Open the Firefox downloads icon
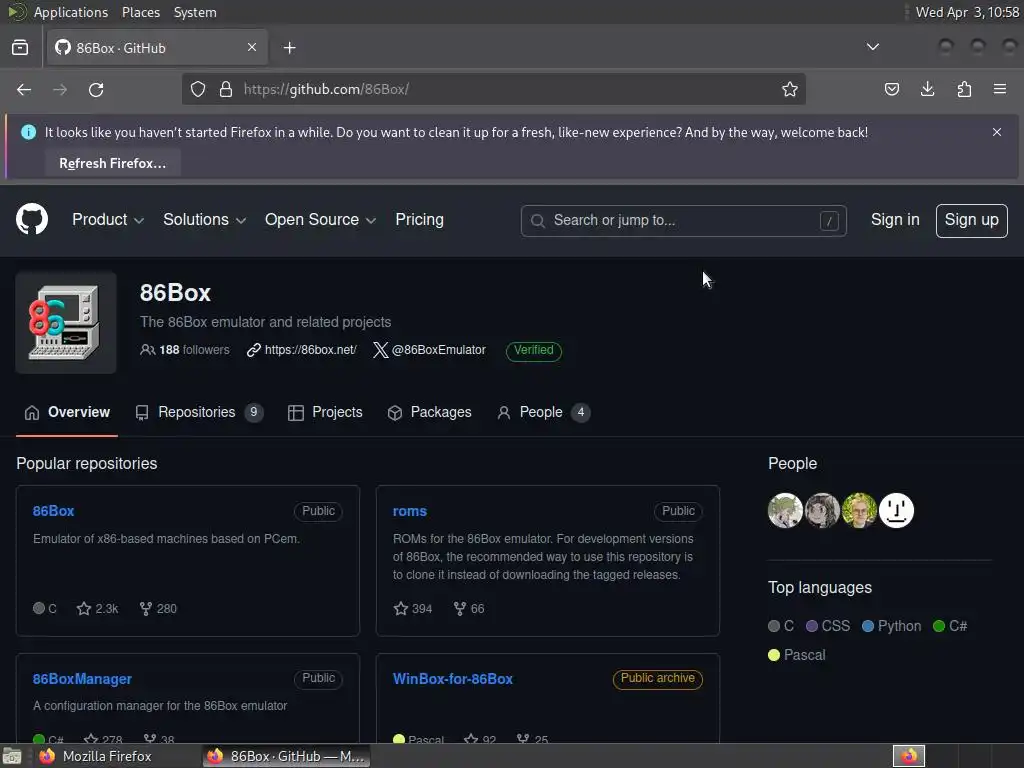The width and height of the screenshot is (1024, 768). (x=927, y=89)
